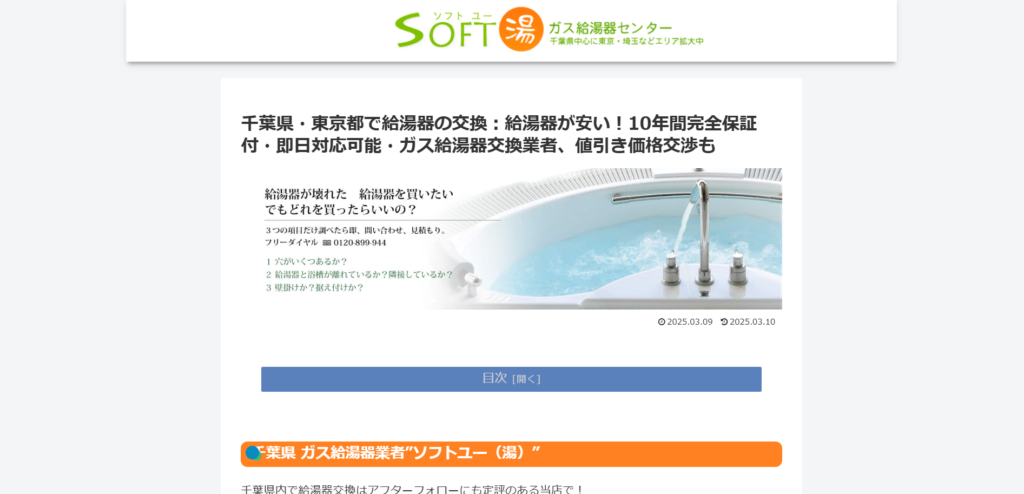
Task: Click the 目次 label in the blue bar
Action: (x=494, y=378)
